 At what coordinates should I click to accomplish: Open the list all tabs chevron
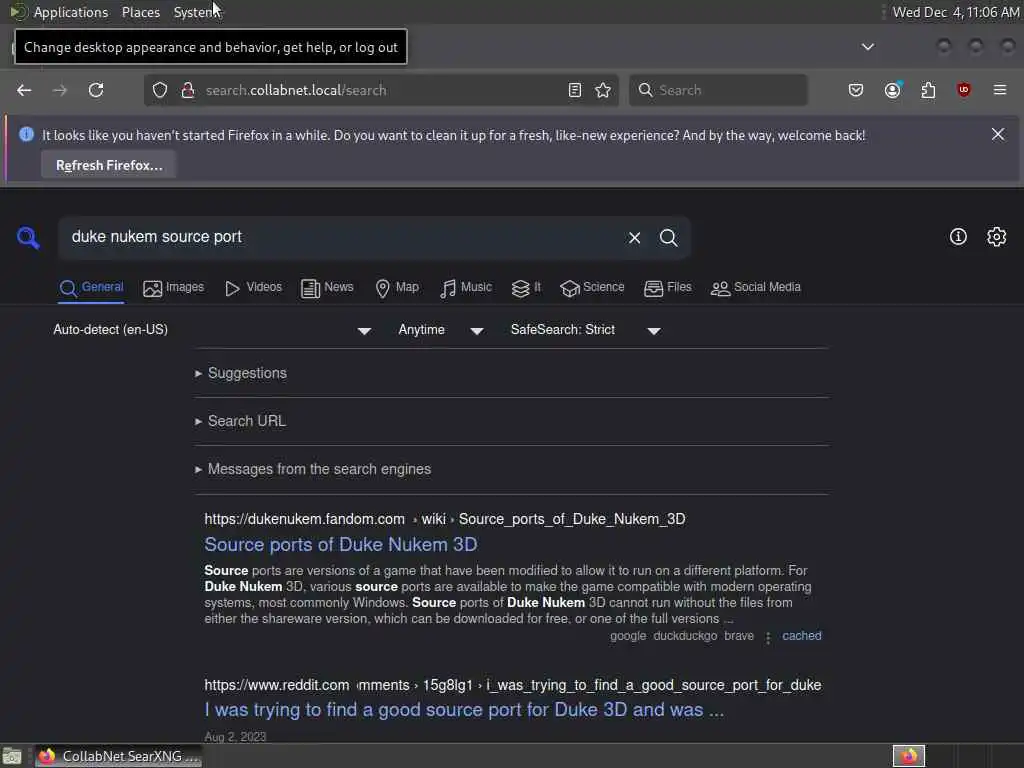tap(867, 46)
